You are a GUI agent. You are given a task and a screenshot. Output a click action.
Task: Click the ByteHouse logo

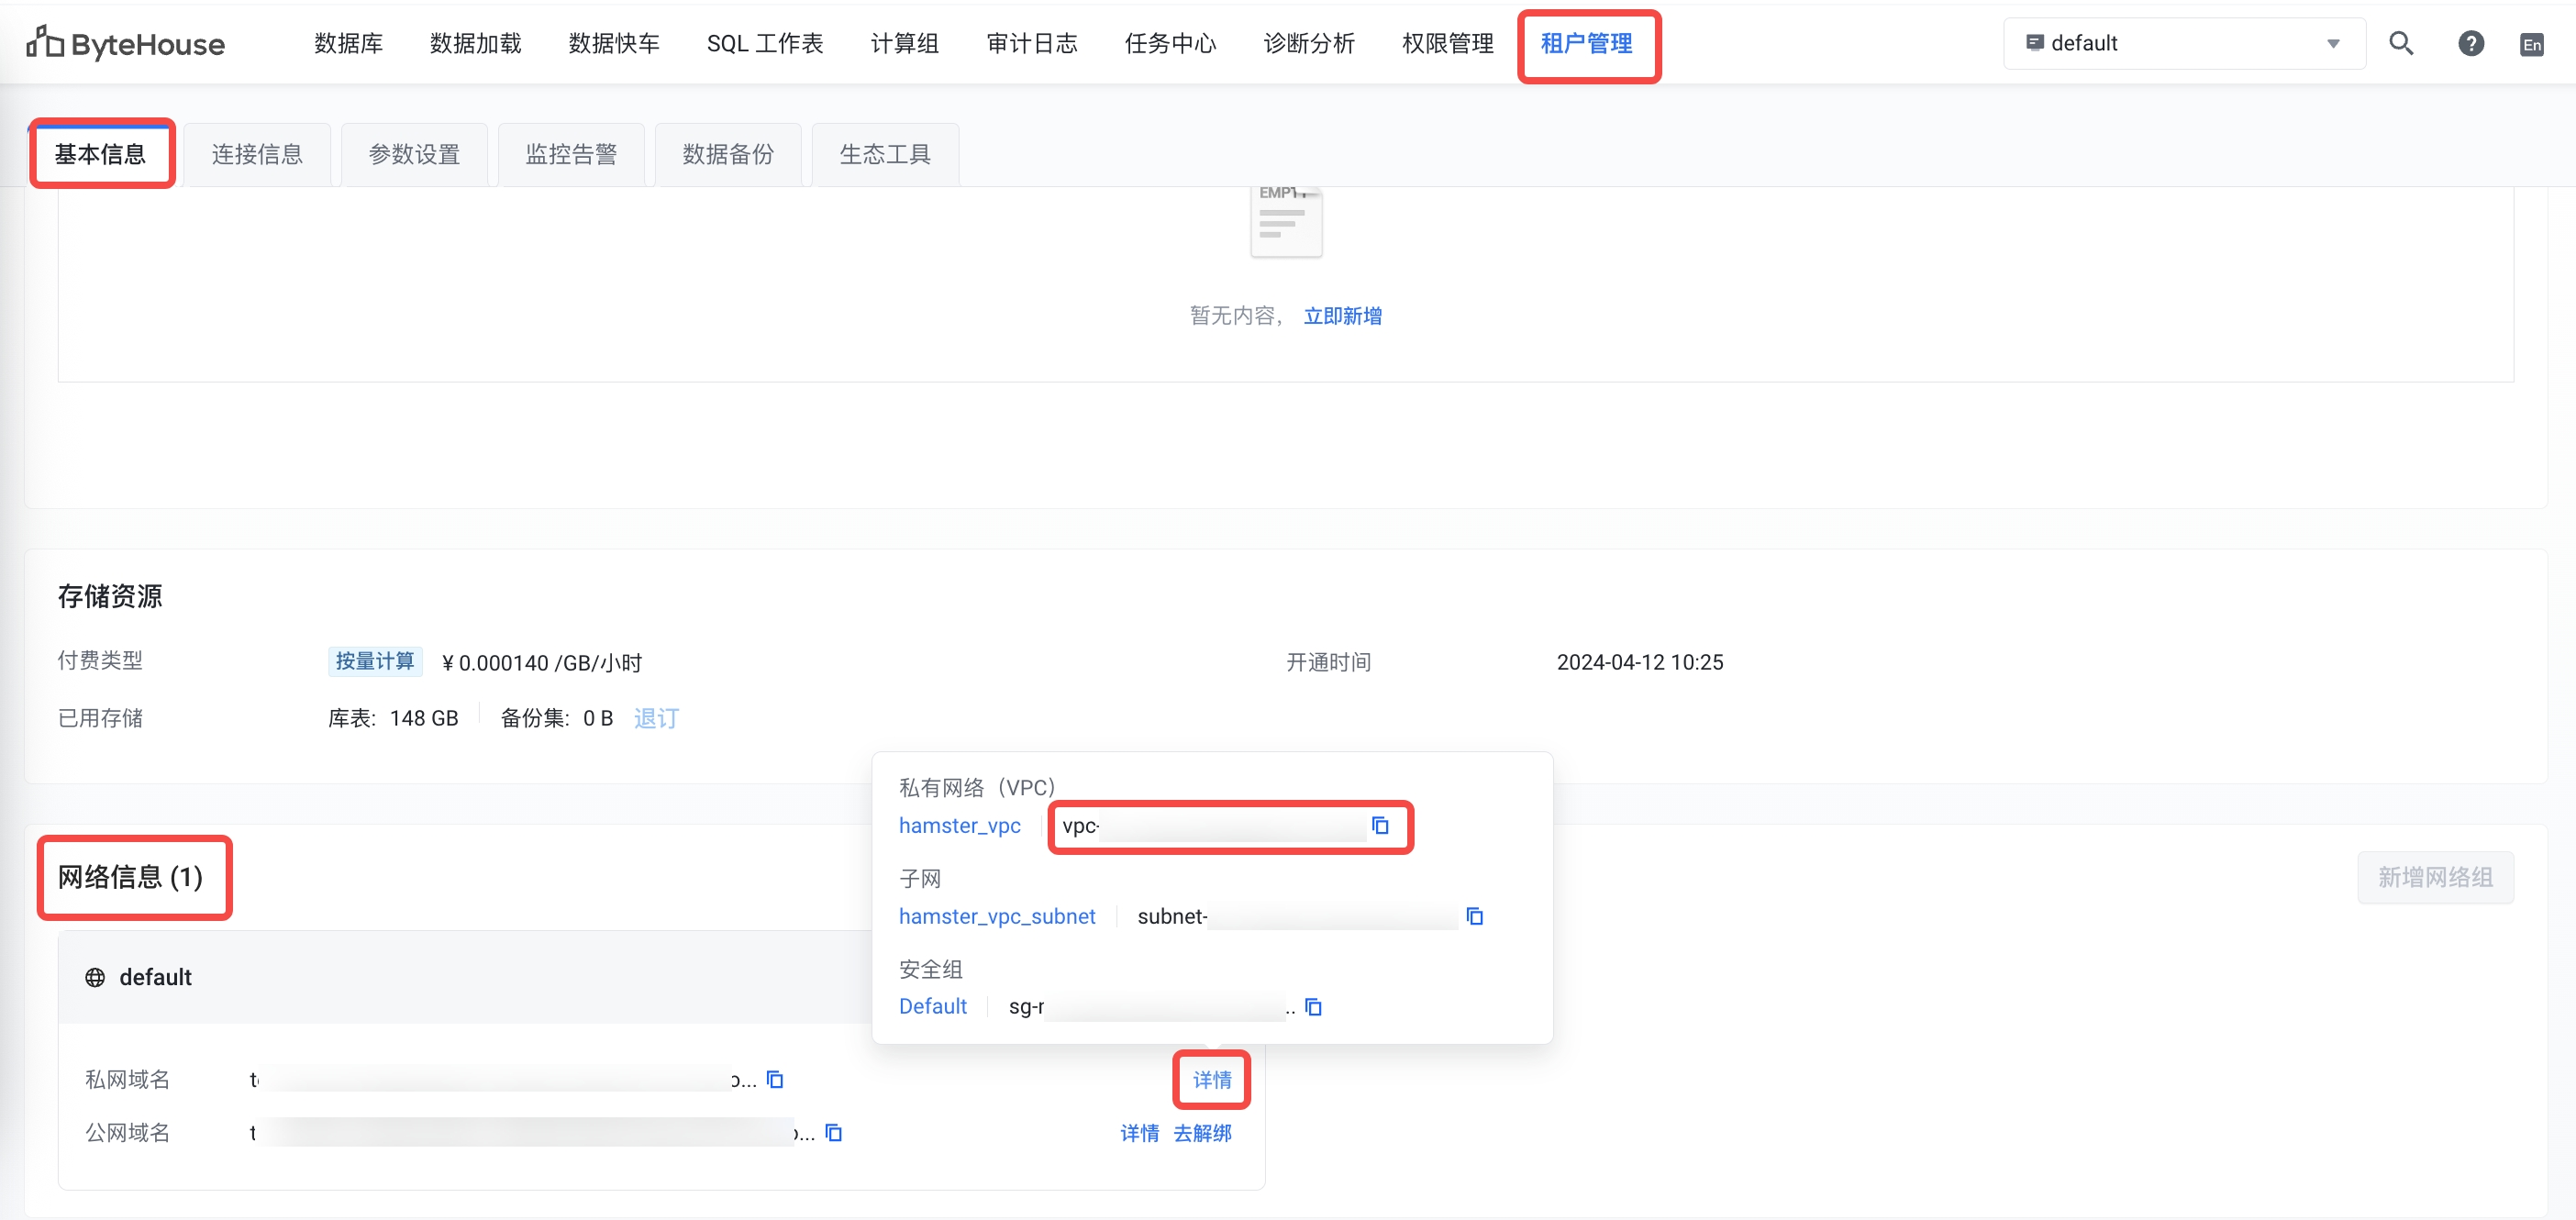[126, 43]
